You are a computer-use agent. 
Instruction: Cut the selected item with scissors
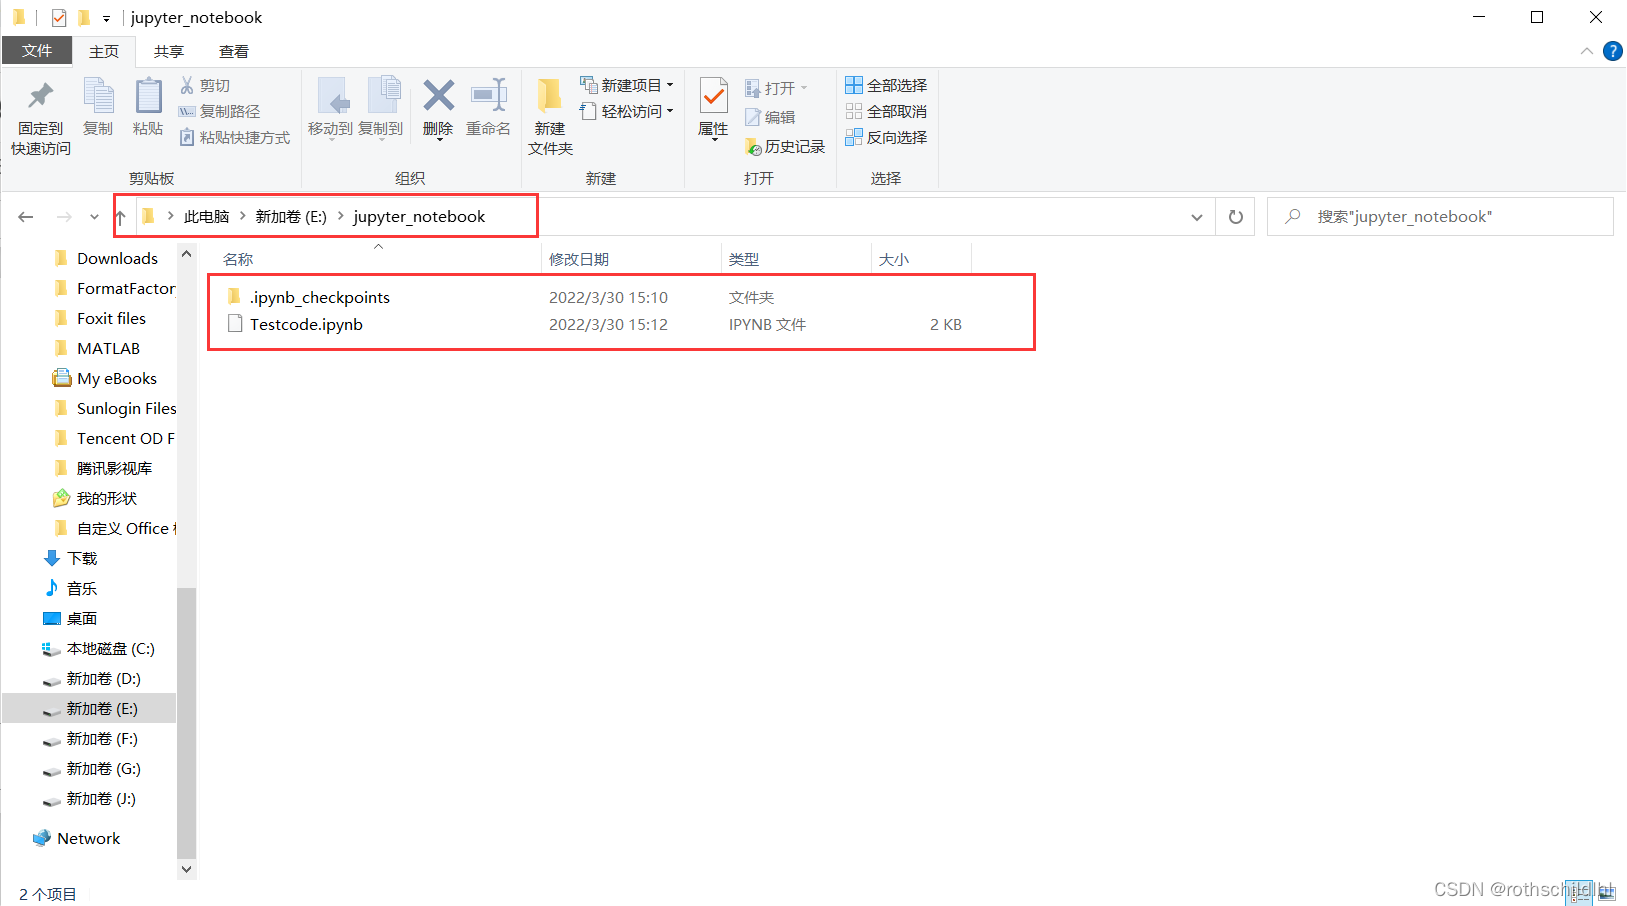(205, 86)
